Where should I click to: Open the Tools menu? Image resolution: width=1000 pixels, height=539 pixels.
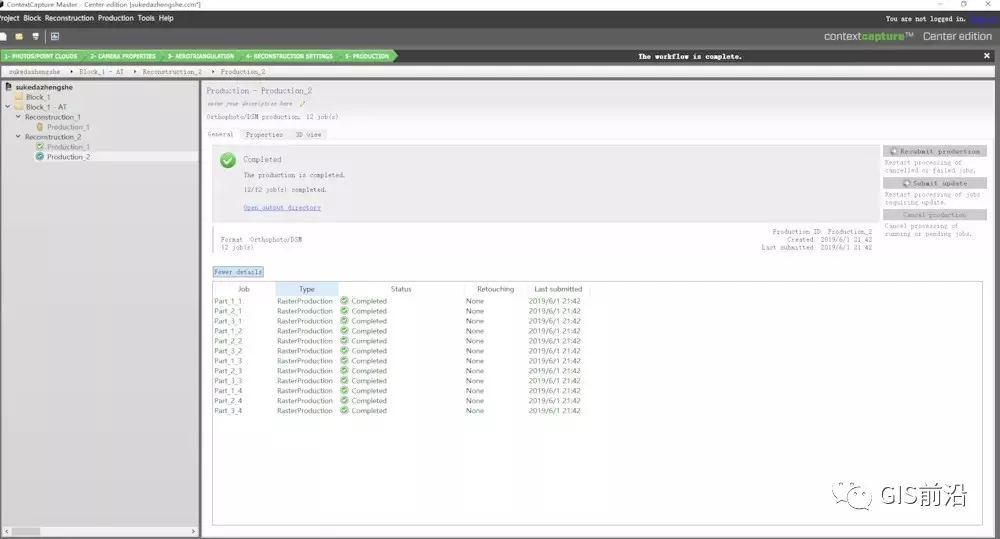point(146,18)
